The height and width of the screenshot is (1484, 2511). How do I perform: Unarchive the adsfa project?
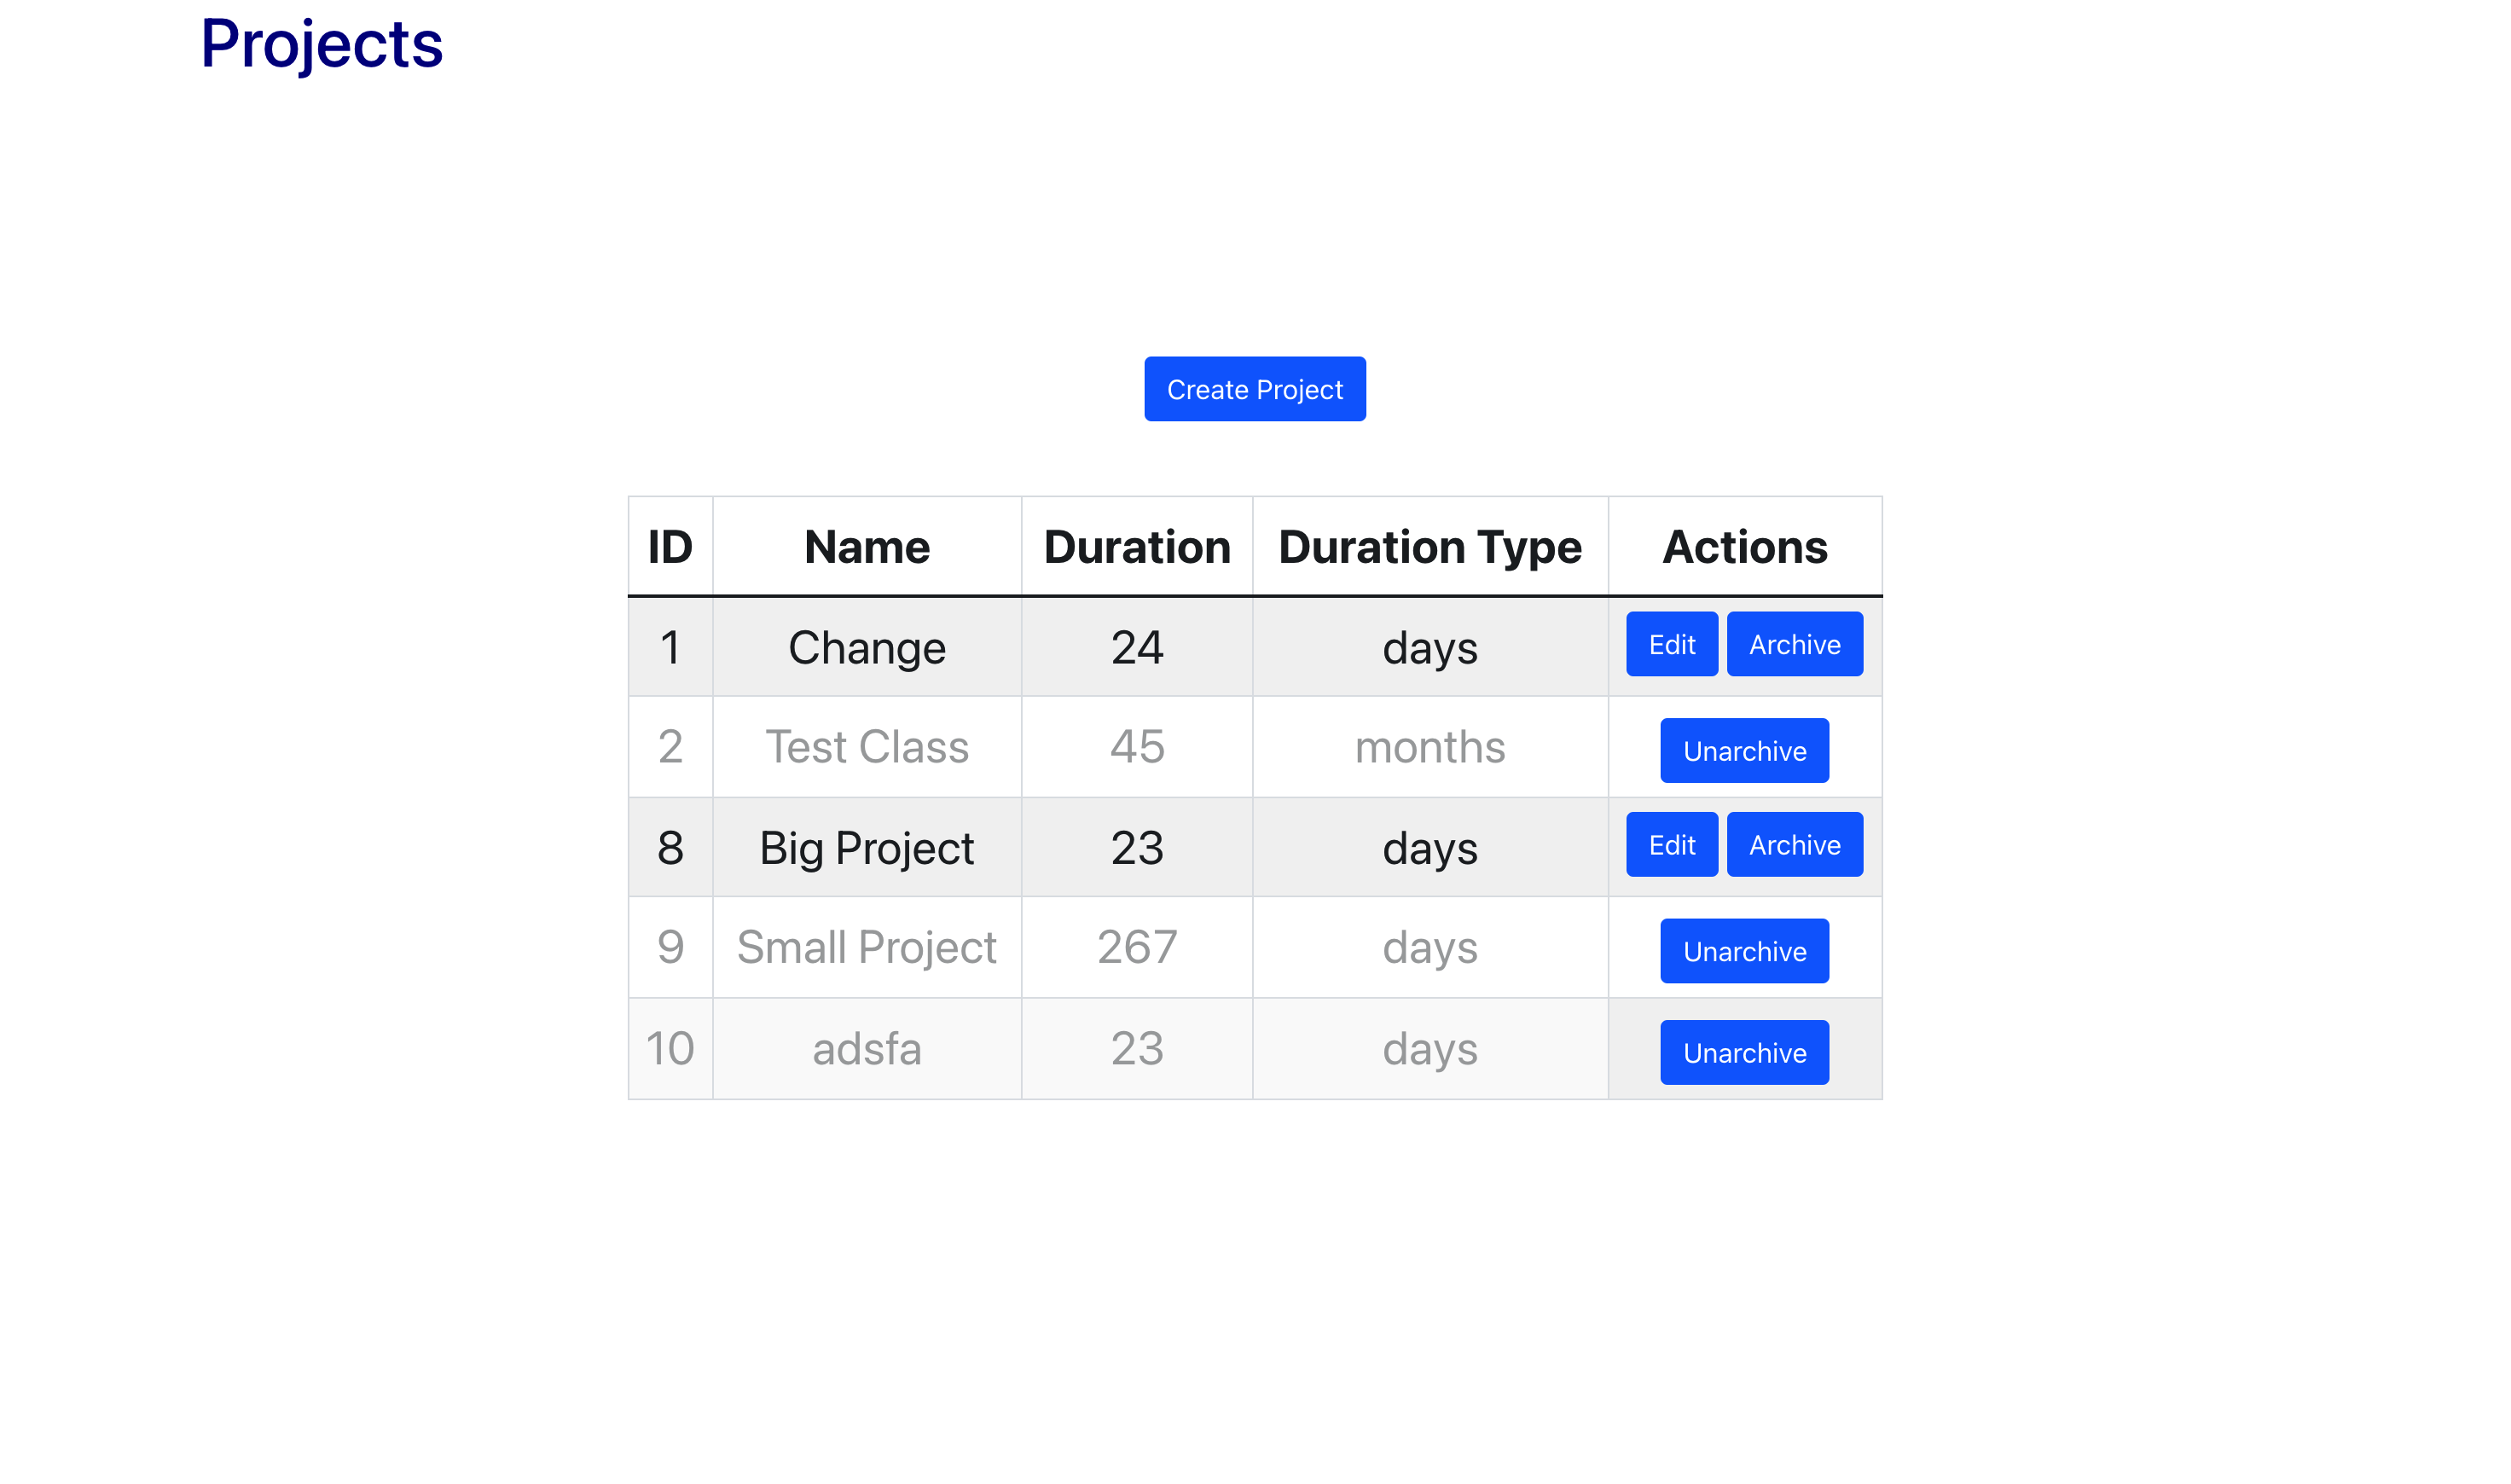[x=1744, y=1052]
